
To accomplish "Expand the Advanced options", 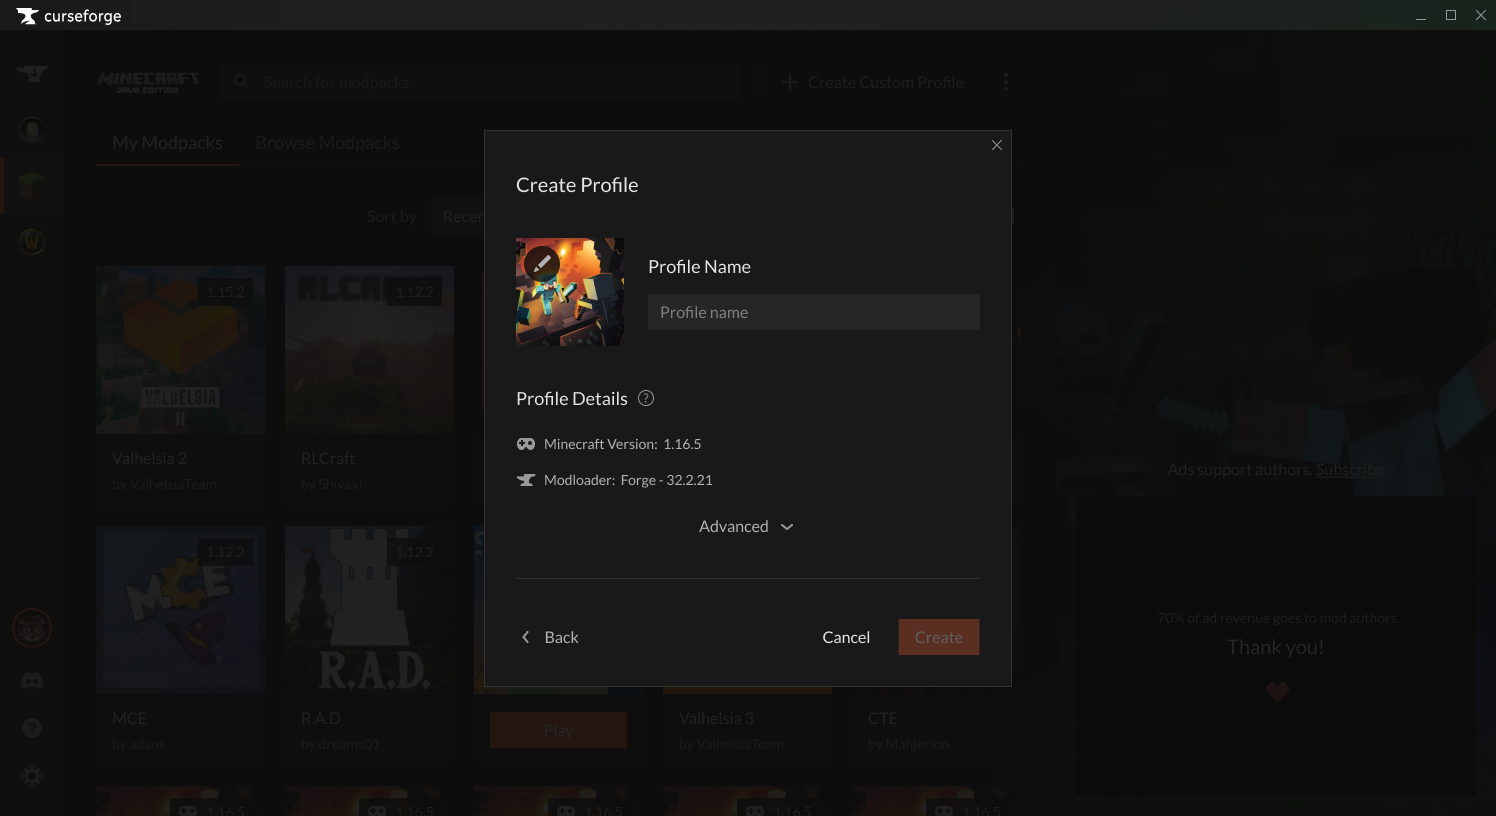I will pyautogui.click(x=747, y=526).
